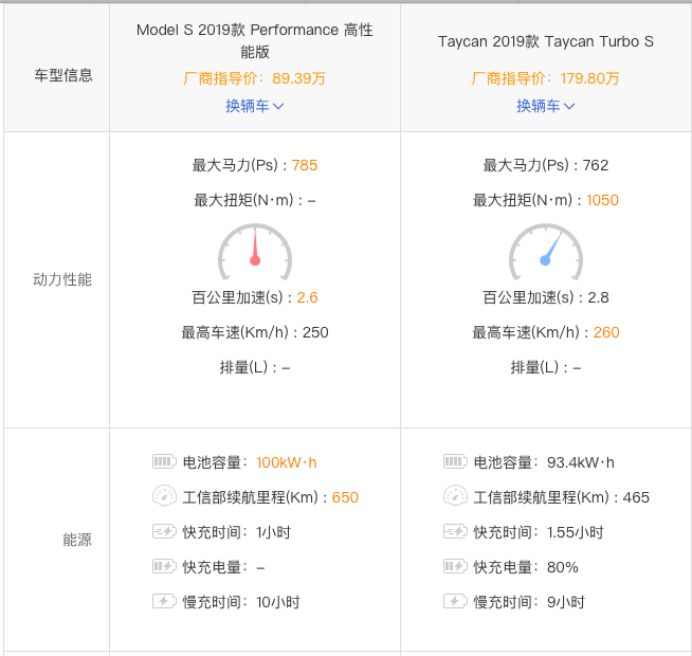Select the Taycan 2019款 Taycan Turbo S title
Screen dimensions: 692x656
[x=545, y=41]
